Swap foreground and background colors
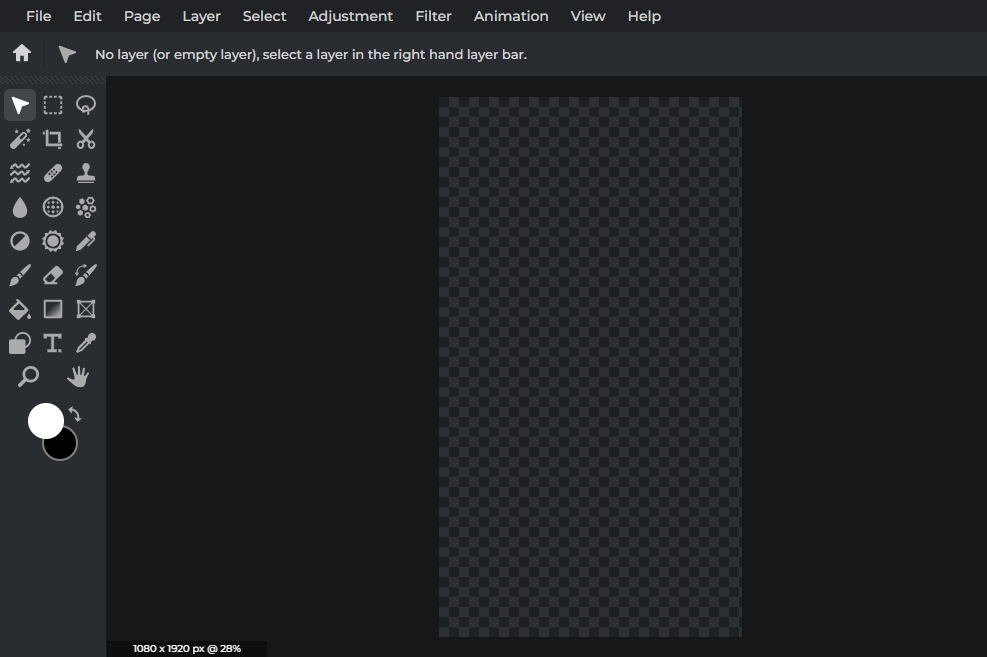The image size is (987, 657). tap(75, 414)
